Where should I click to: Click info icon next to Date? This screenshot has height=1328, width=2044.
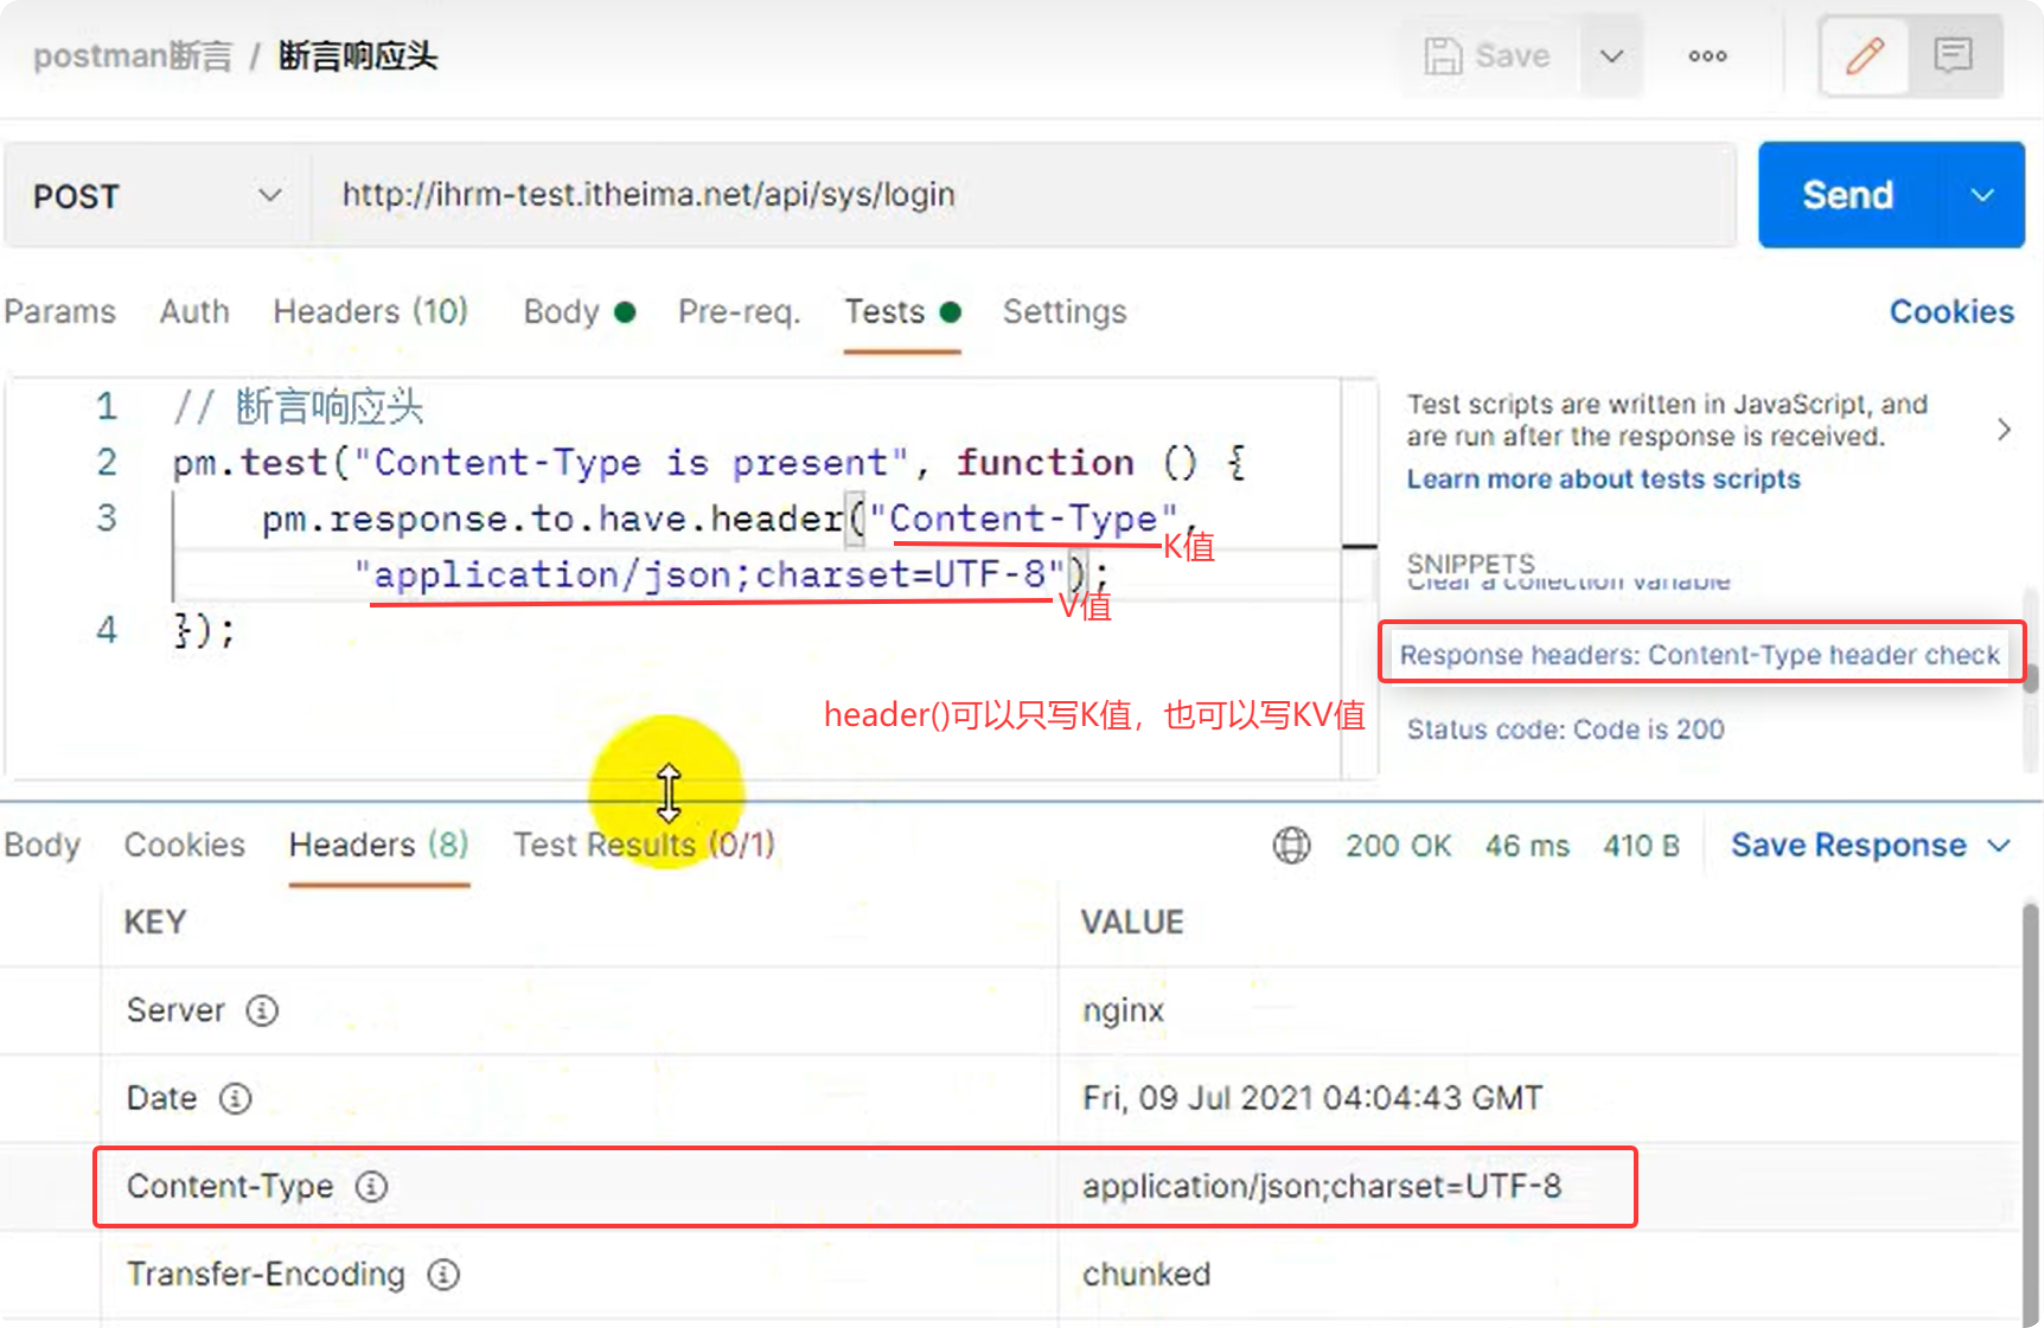[x=235, y=1098]
